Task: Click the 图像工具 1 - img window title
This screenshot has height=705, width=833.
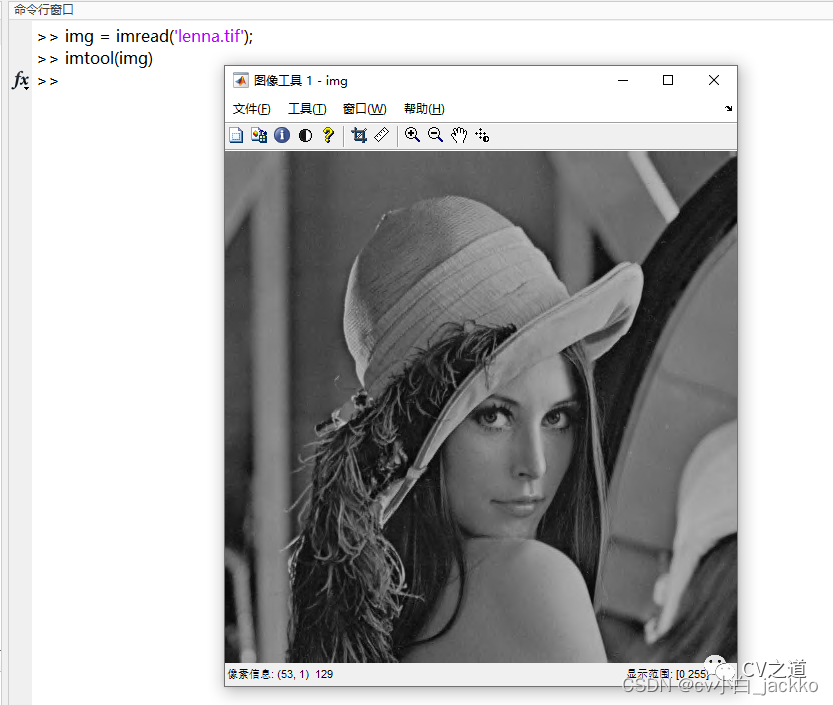Action: coord(300,81)
